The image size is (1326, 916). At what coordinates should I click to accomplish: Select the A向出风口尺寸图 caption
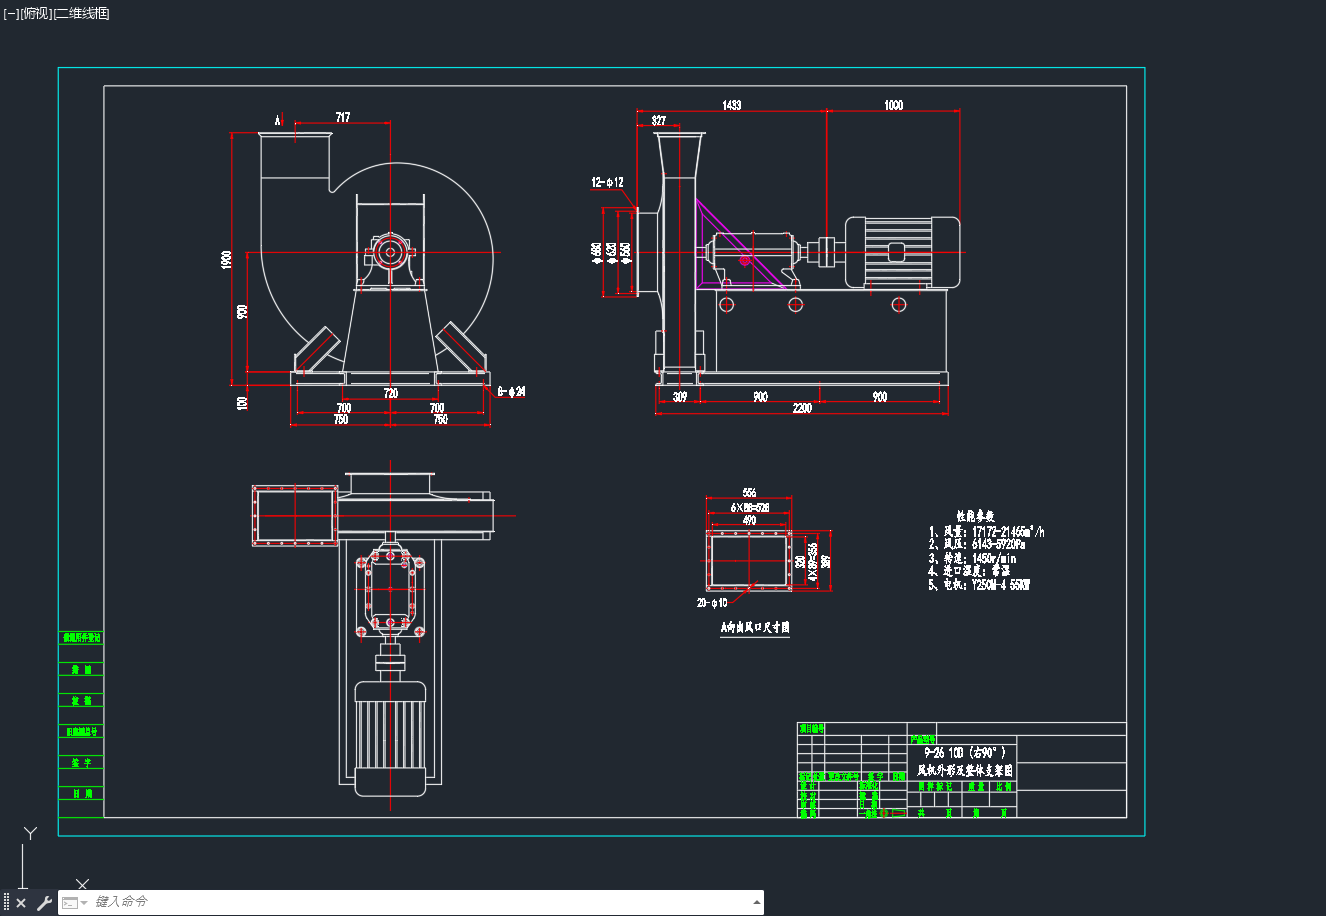click(x=755, y=628)
